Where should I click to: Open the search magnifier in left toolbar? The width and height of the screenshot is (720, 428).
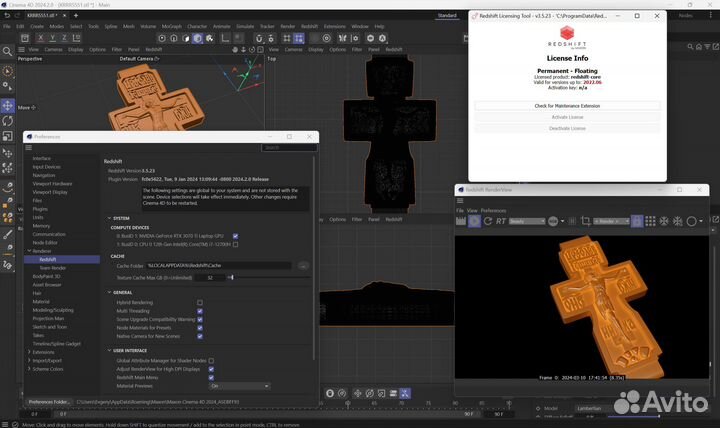point(7,51)
